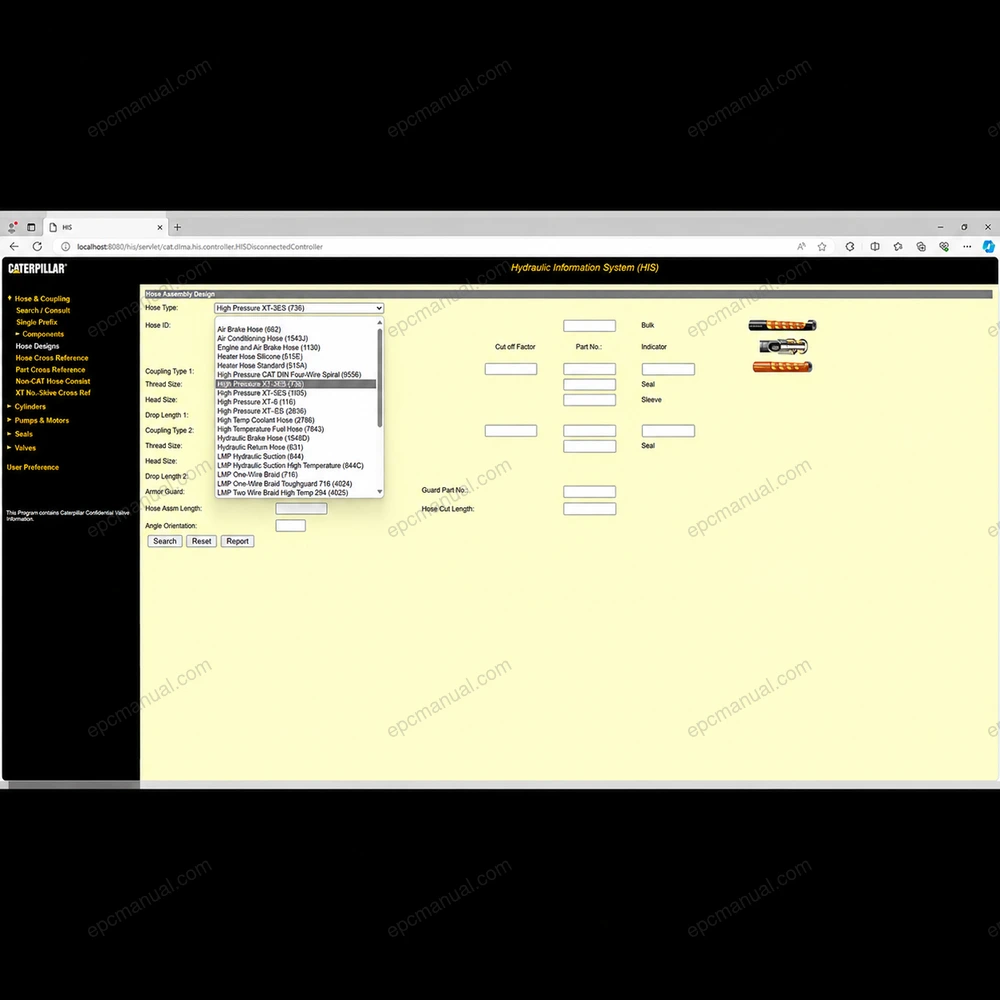Open the site information icon in address bar
The height and width of the screenshot is (1000, 1000).
click(x=65, y=247)
